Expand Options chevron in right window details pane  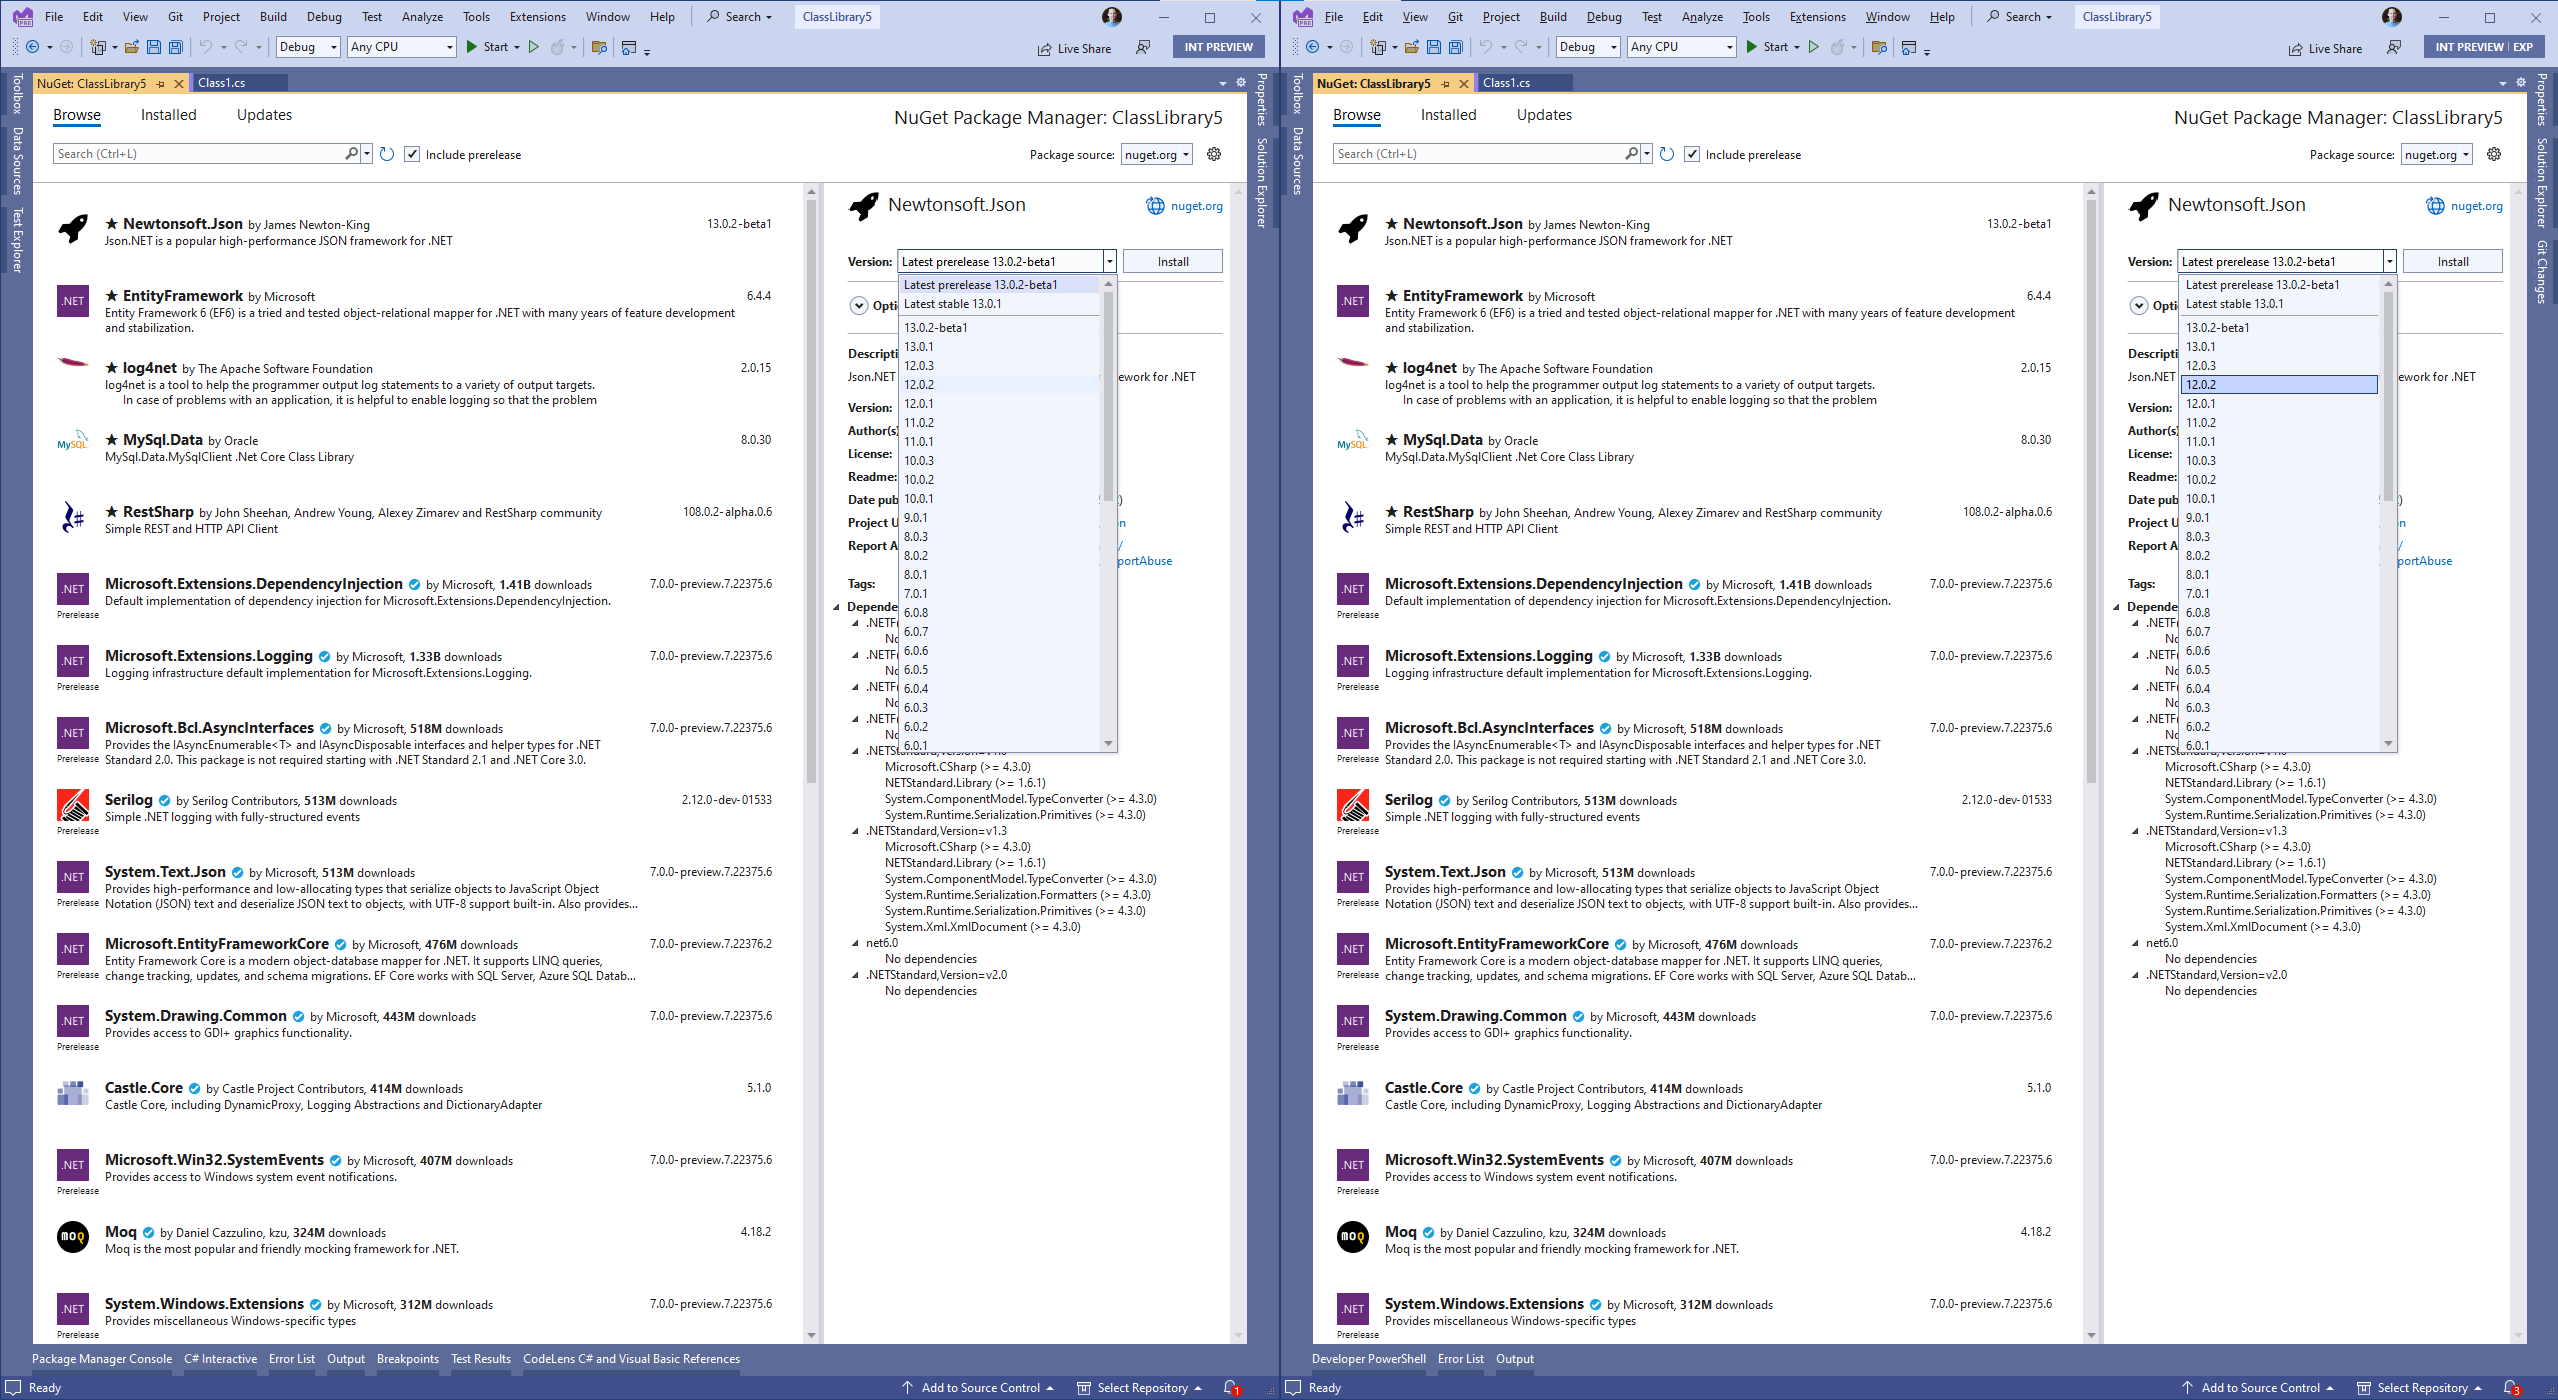point(2138,306)
